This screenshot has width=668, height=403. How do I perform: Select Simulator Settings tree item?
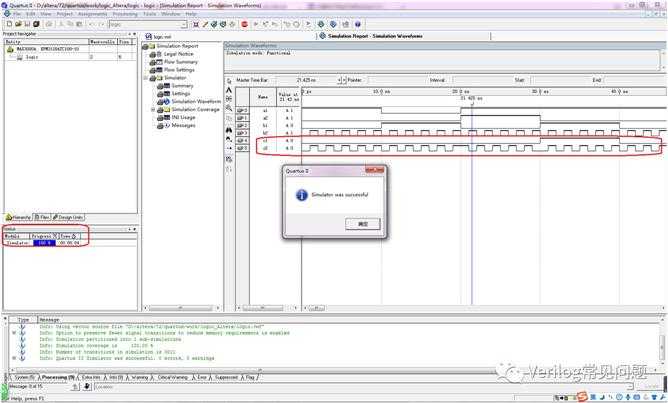tap(181, 93)
